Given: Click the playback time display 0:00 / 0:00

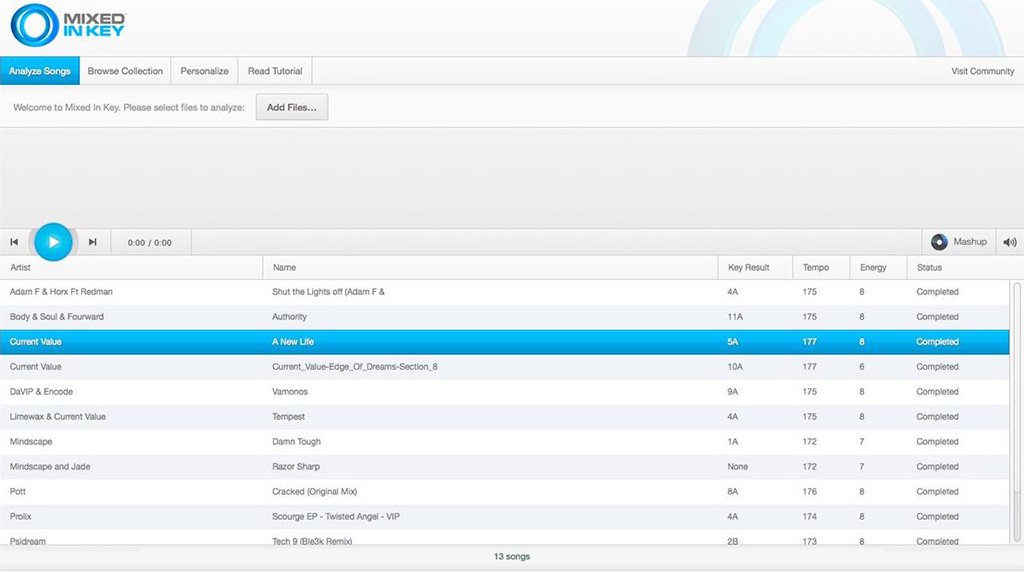Looking at the screenshot, I should [x=150, y=242].
